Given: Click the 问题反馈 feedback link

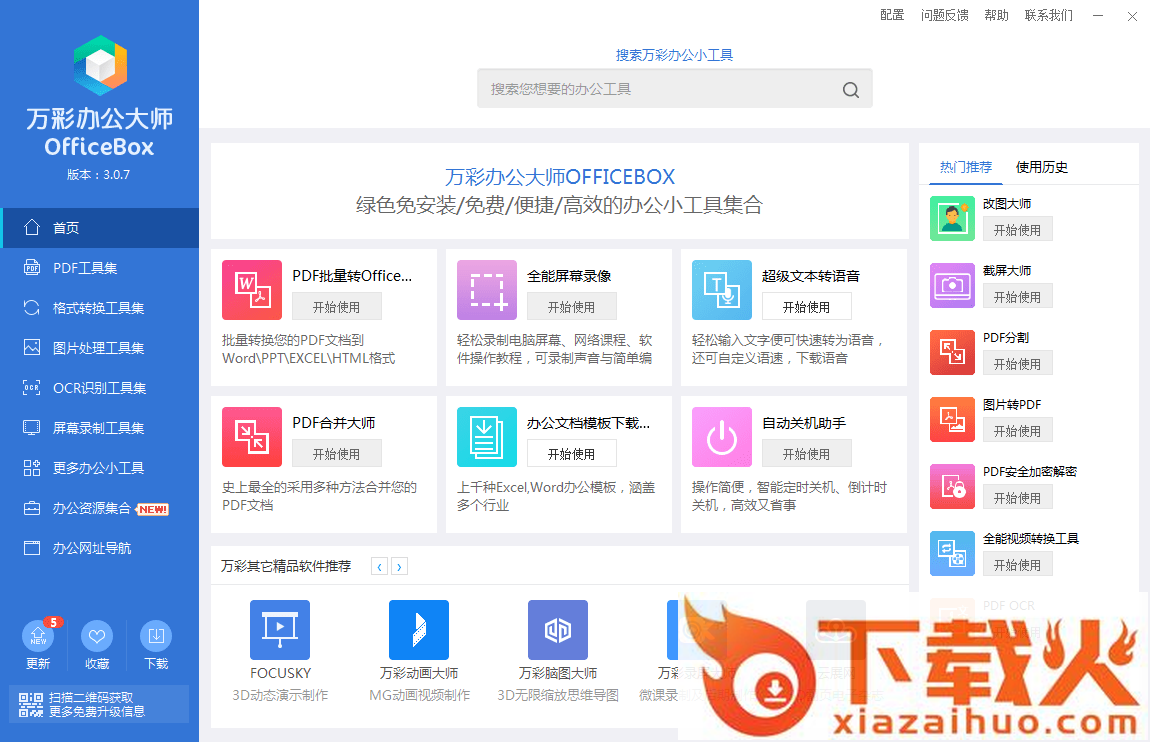Looking at the screenshot, I should click(x=945, y=15).
